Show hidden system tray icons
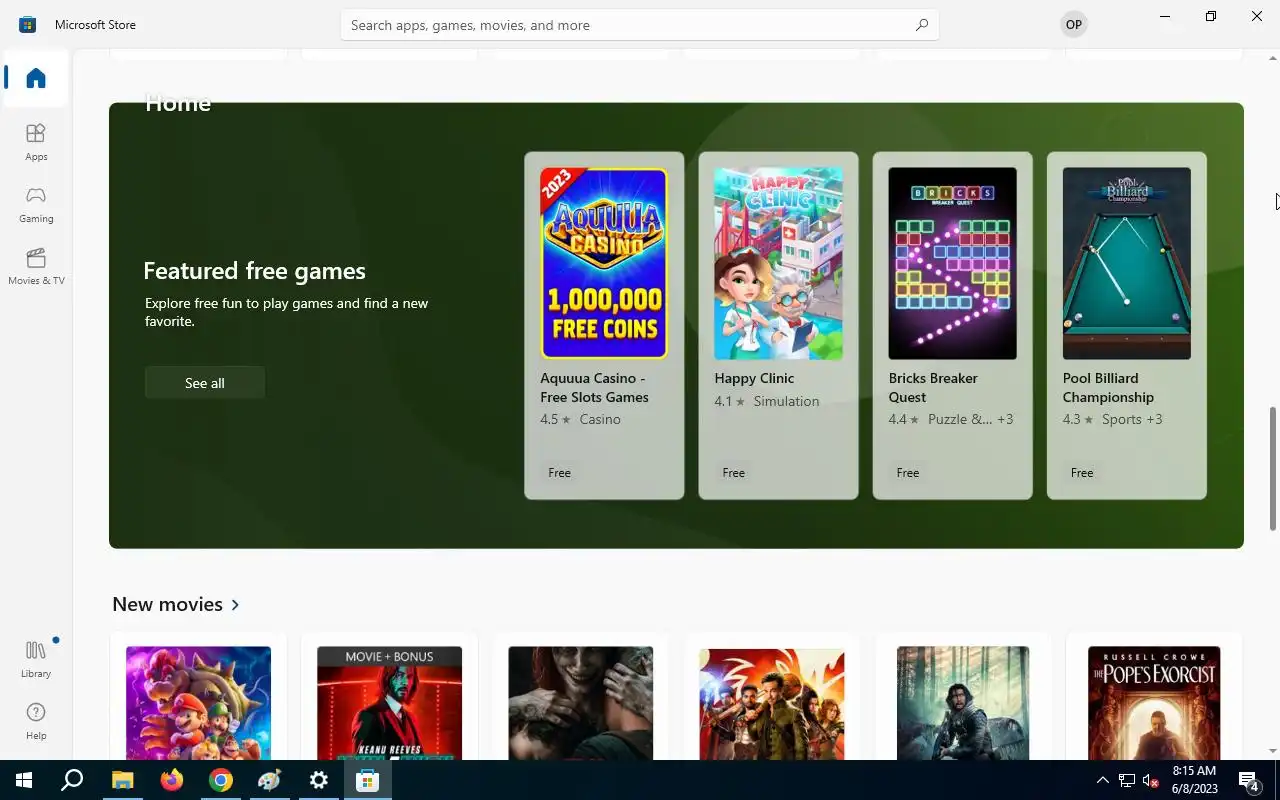Viewport: 1280px width, 800px height. coord(1103,780)
